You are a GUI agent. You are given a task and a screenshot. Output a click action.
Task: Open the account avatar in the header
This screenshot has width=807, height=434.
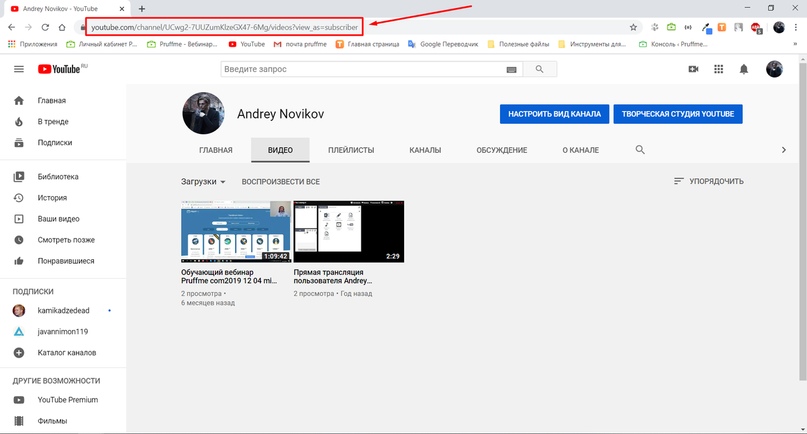(x=774, y=69)
